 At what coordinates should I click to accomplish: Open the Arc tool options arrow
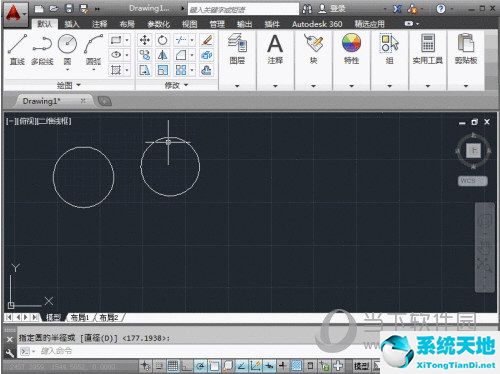tap(93, 70)
